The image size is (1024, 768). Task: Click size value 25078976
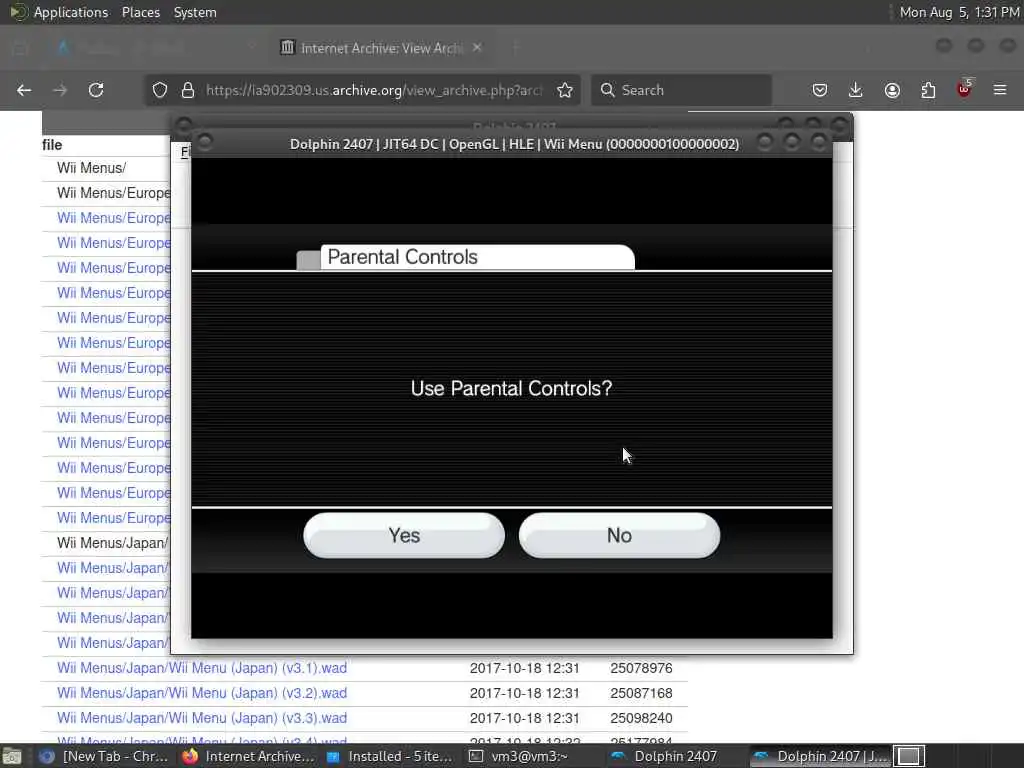tap(641, 668)
